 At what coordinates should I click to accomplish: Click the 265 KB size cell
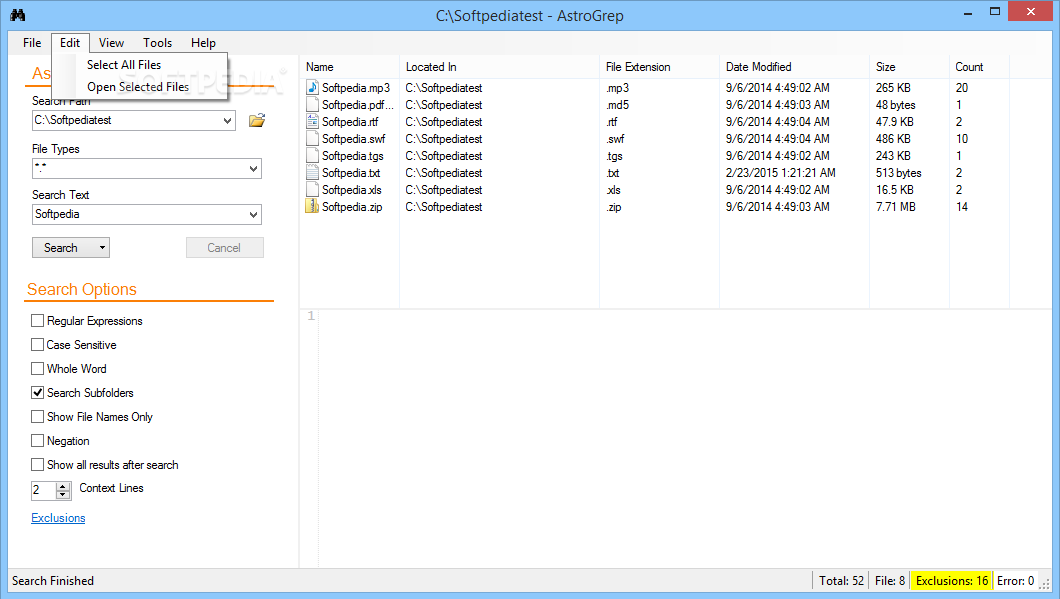(893, 88)
